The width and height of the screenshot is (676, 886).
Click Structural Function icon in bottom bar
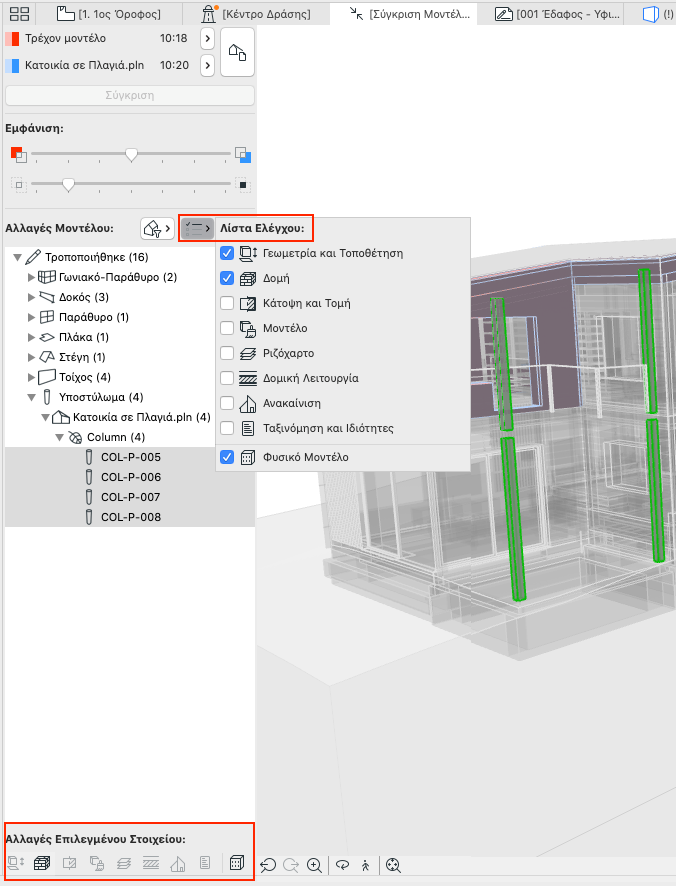click(x=151, y=862)
